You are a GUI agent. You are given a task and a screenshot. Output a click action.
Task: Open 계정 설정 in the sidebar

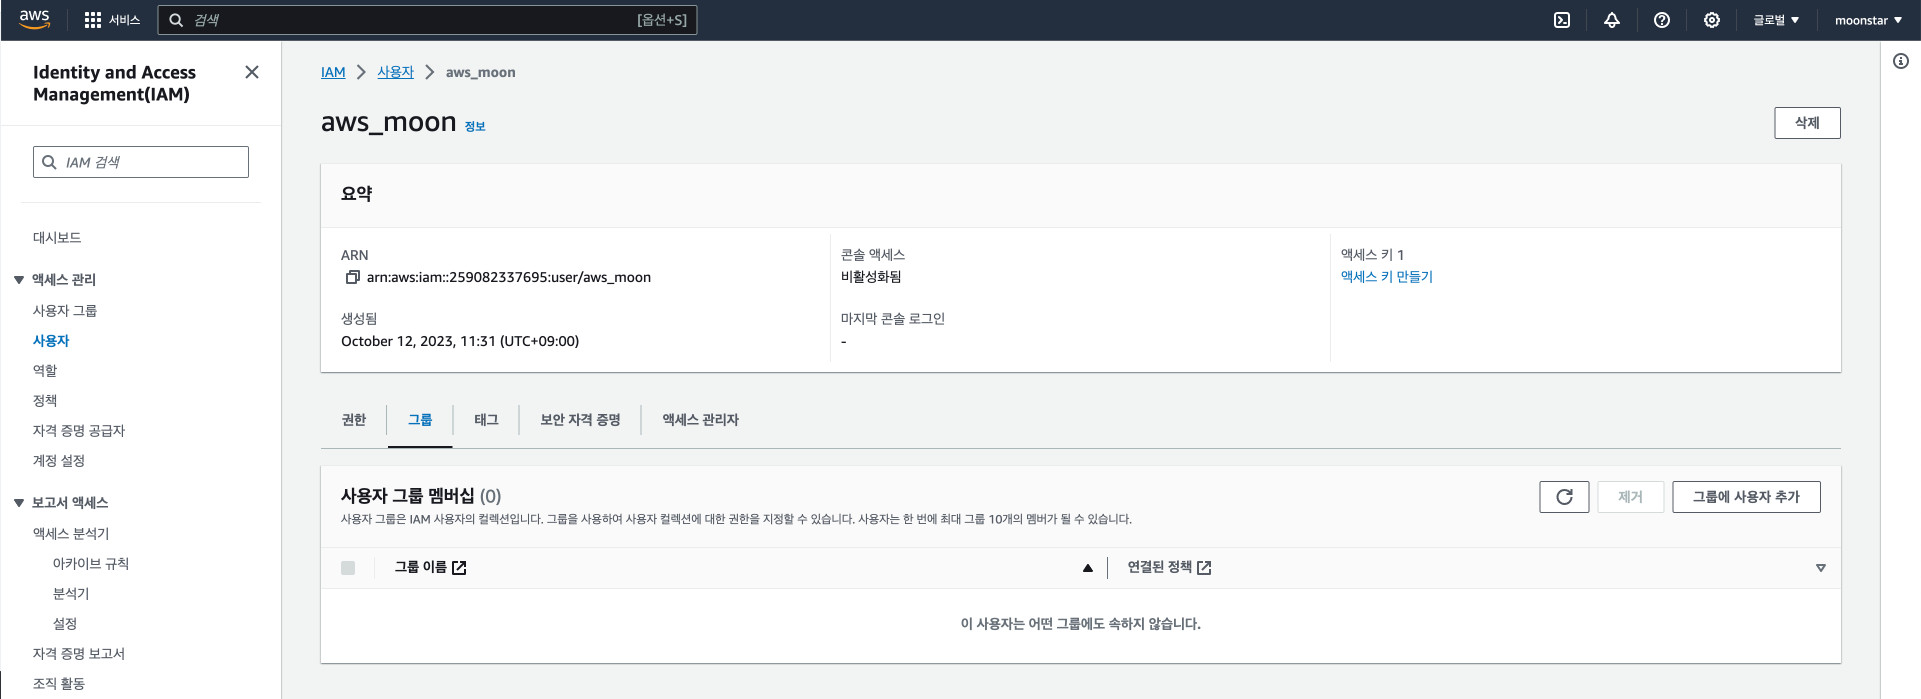click(x=59, y=461)
